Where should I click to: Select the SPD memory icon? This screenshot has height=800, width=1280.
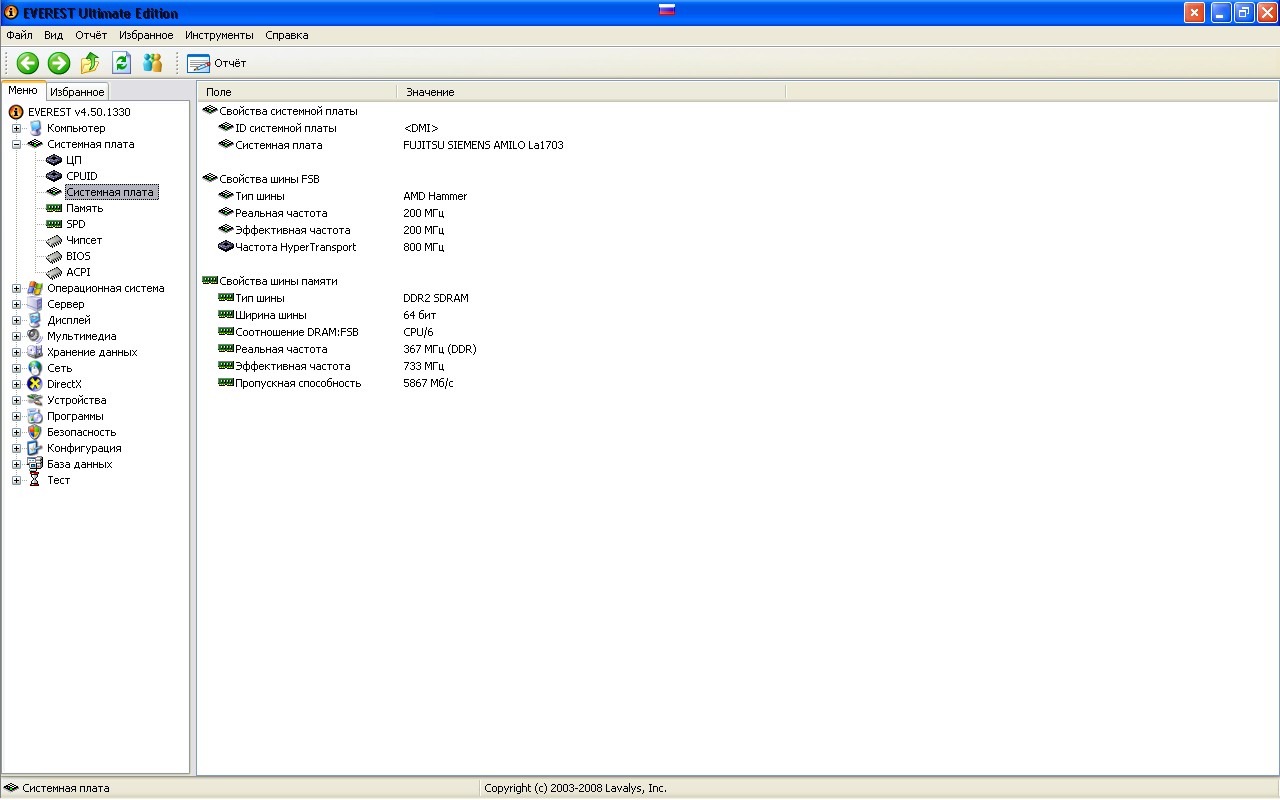click(54, 224)
